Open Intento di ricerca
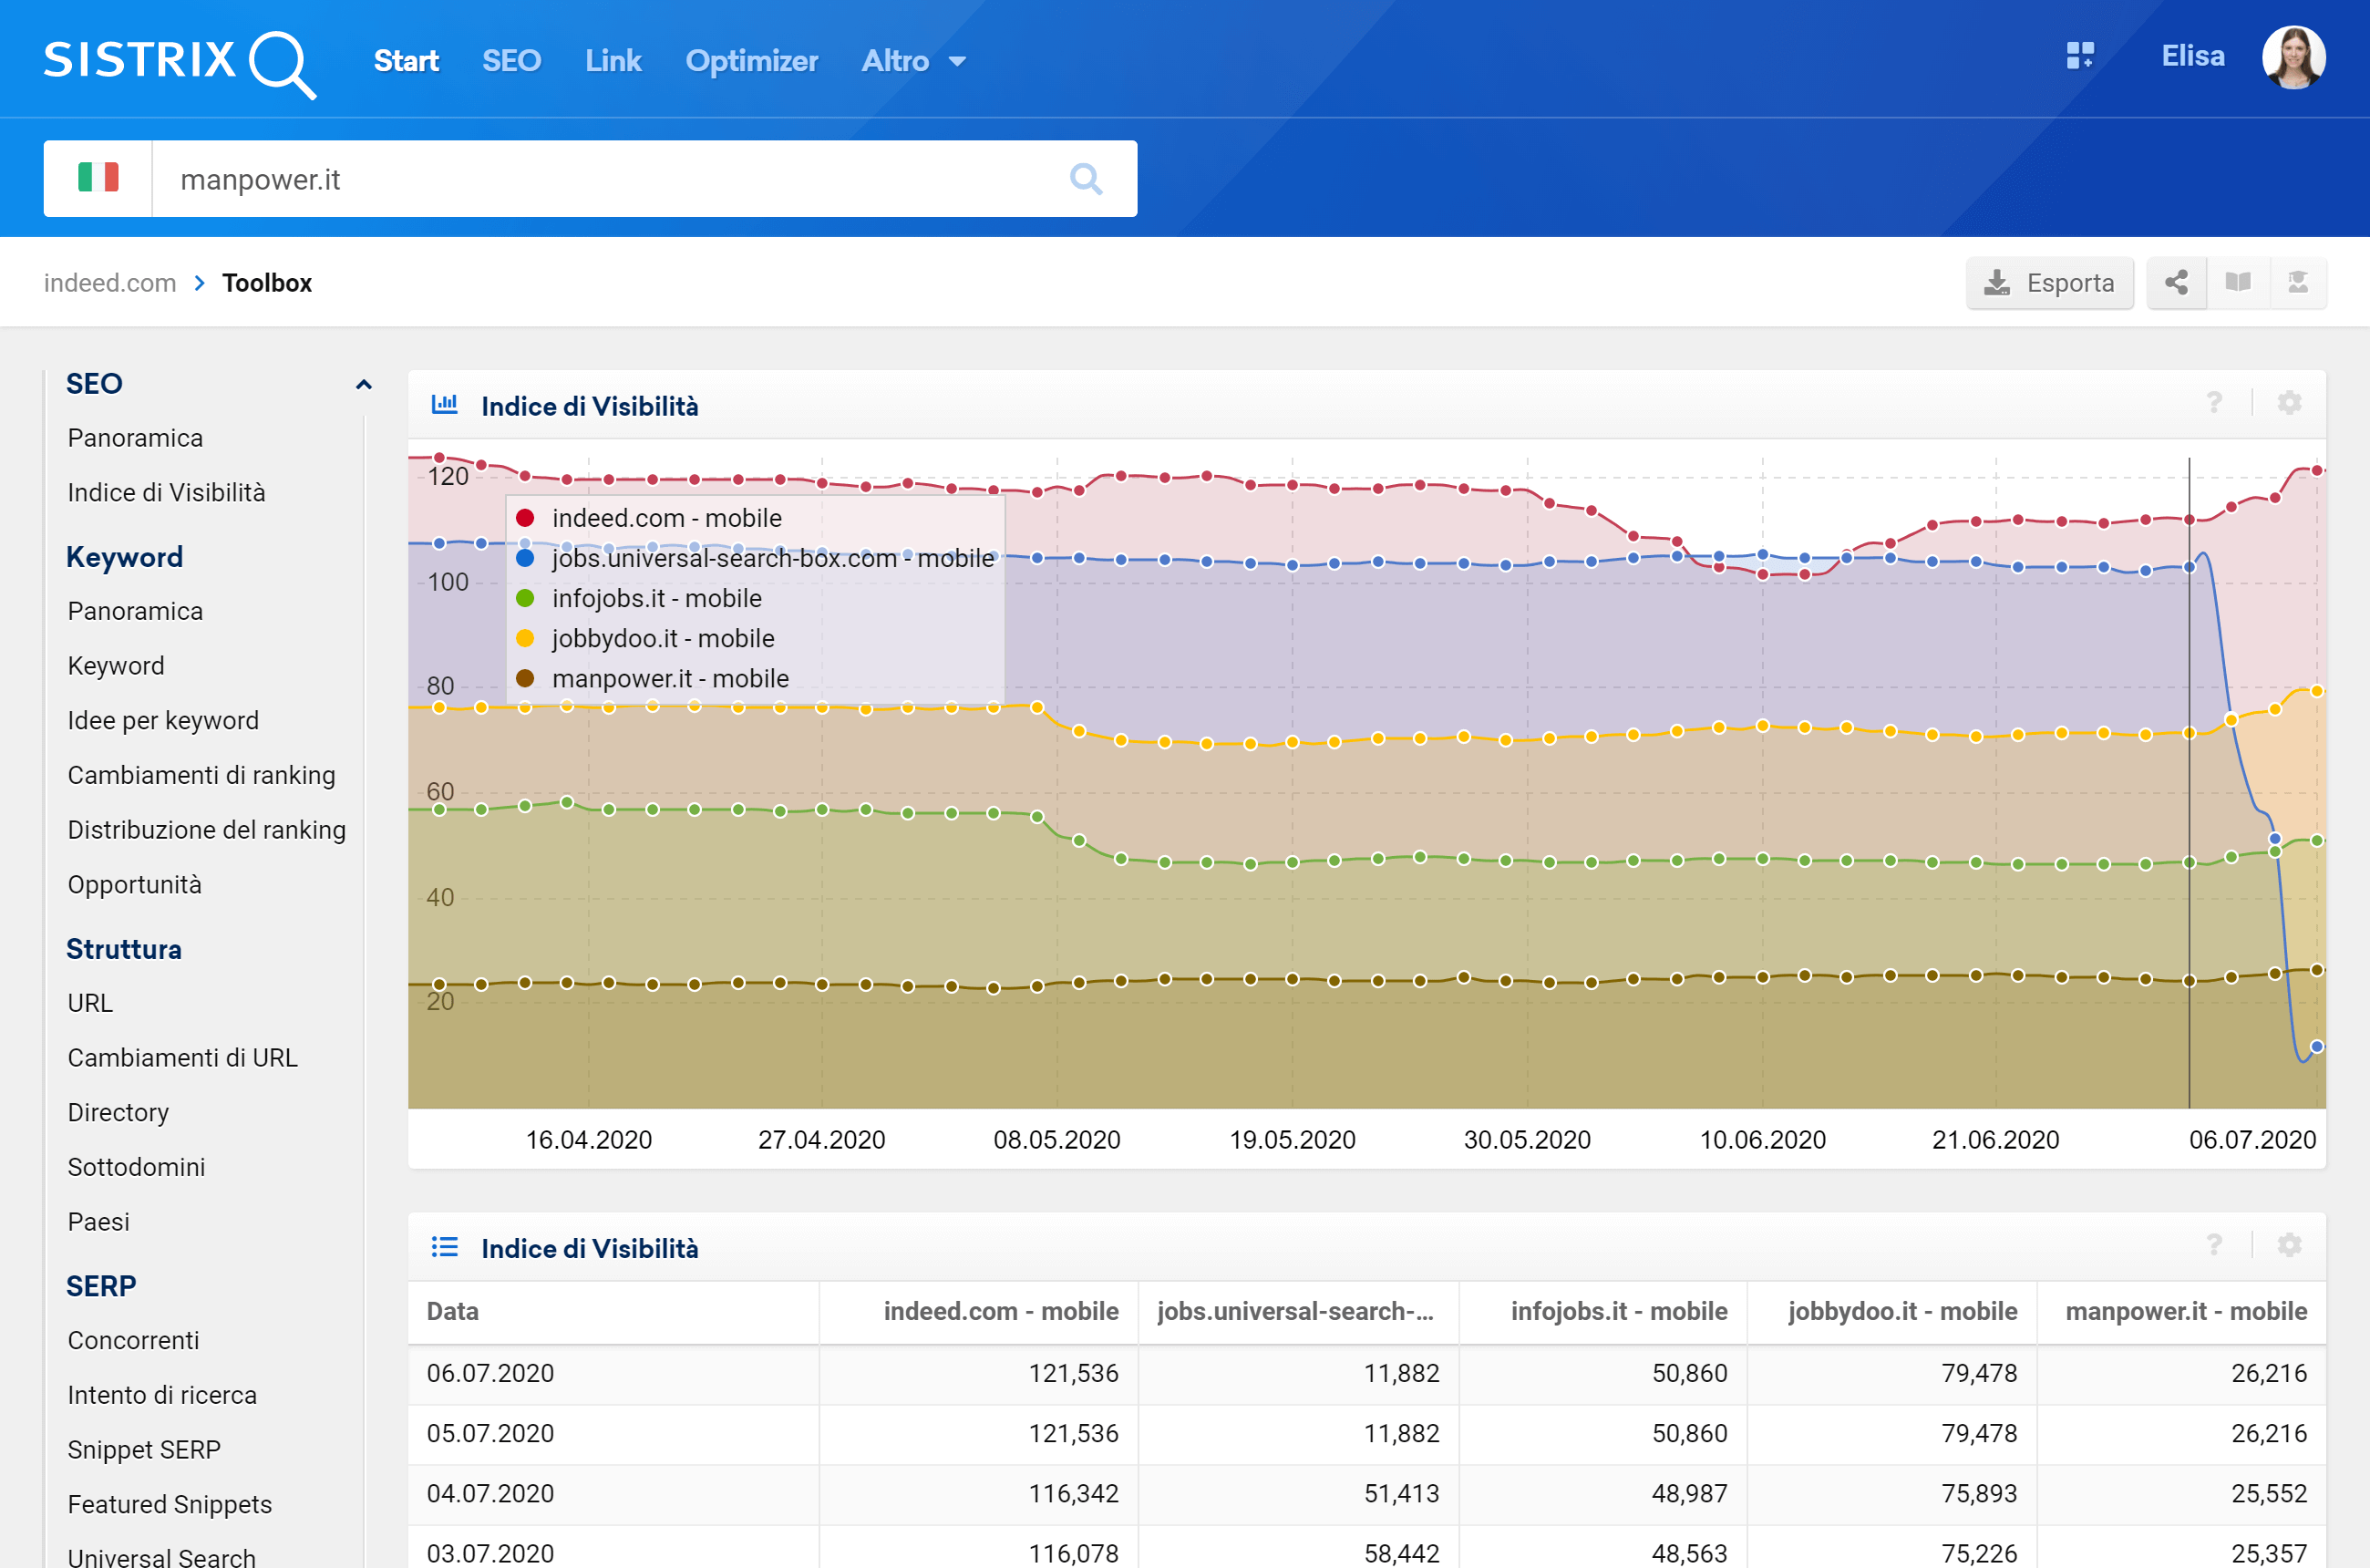This screenshot has height=1568, width=2370. coord(162,1395)
